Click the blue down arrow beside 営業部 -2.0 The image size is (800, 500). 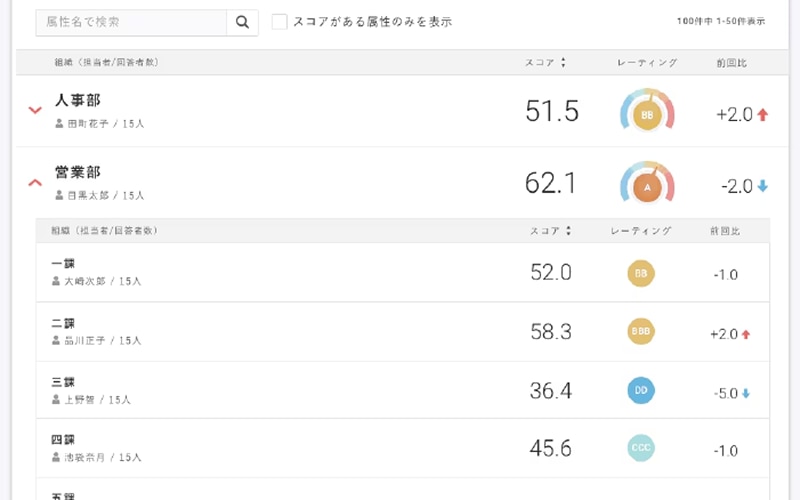pyautogui.click(x=763, y=186)
